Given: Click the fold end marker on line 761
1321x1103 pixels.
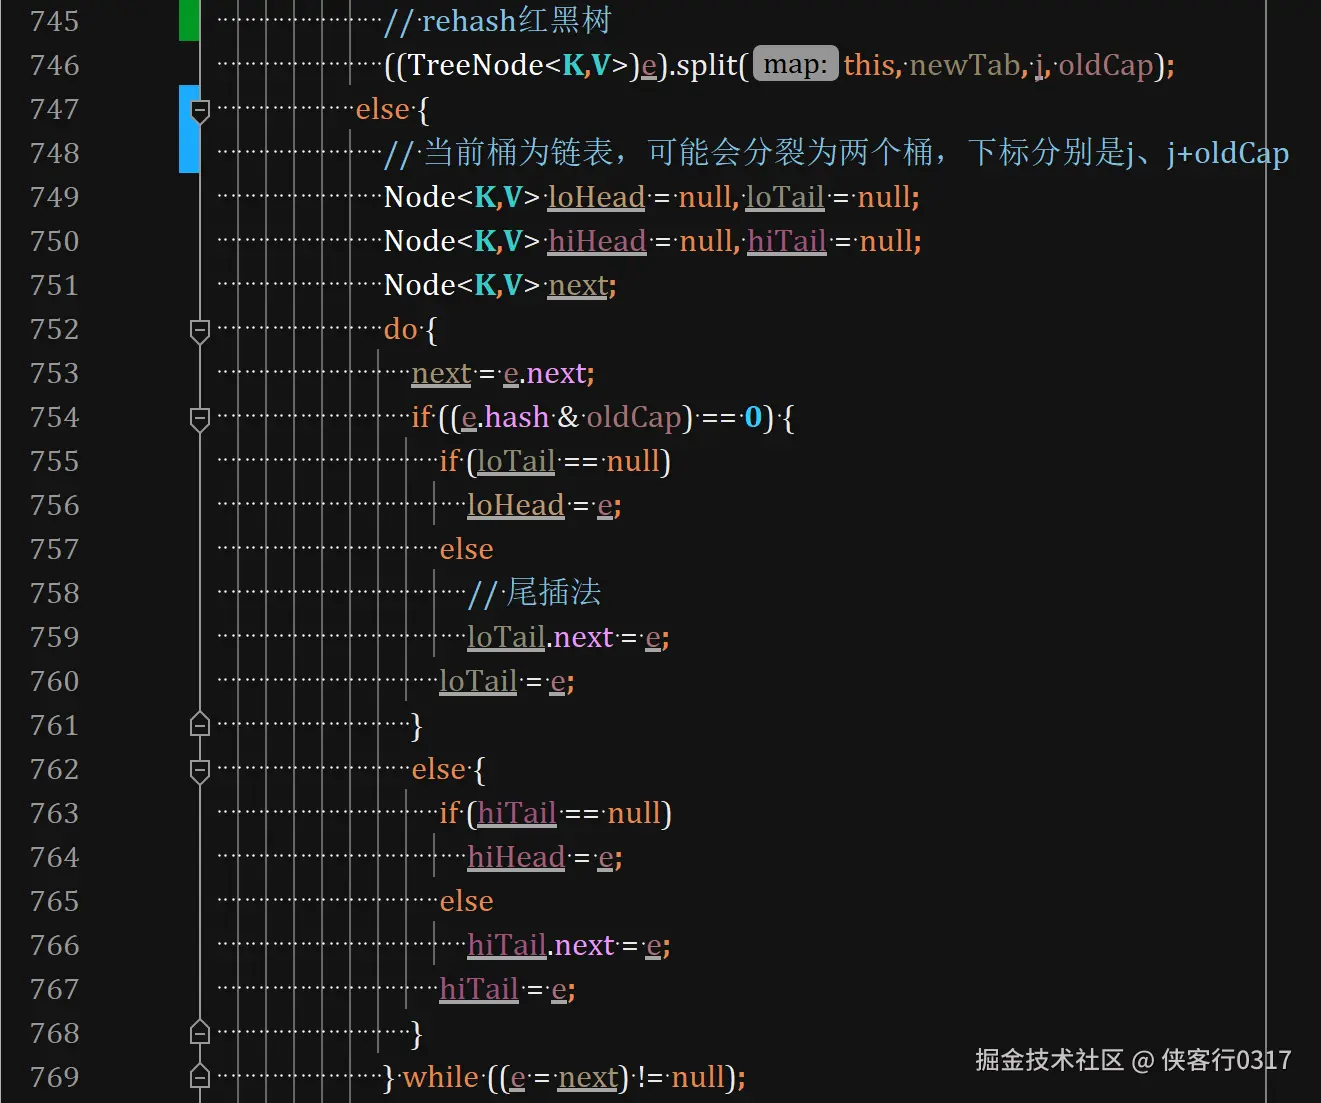Looking at the screenshot, I should [x=200, y=724].
